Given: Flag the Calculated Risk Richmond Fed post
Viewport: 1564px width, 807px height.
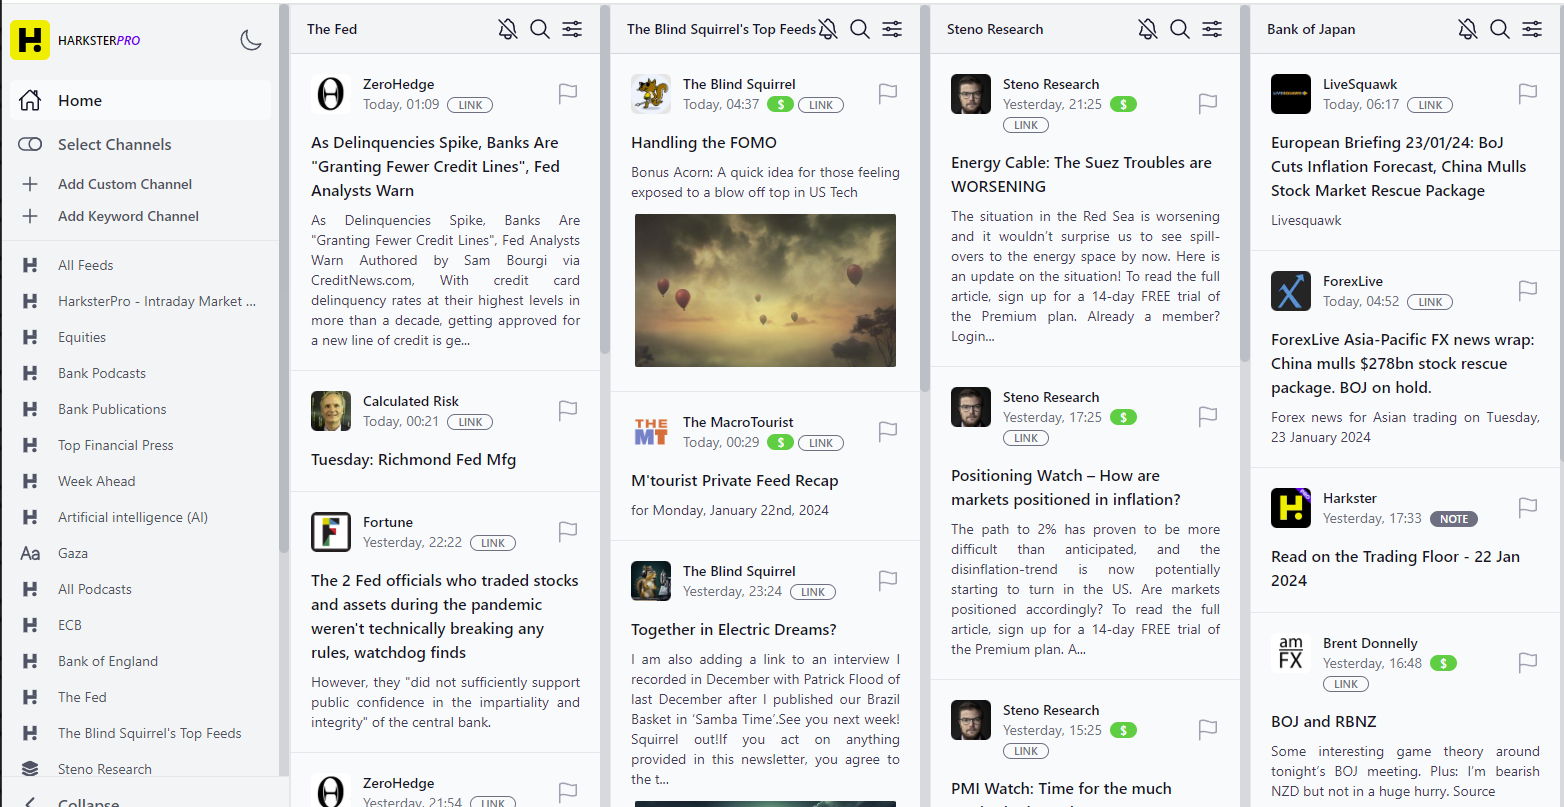Looking at the screenshot, I should coord(568,410).
